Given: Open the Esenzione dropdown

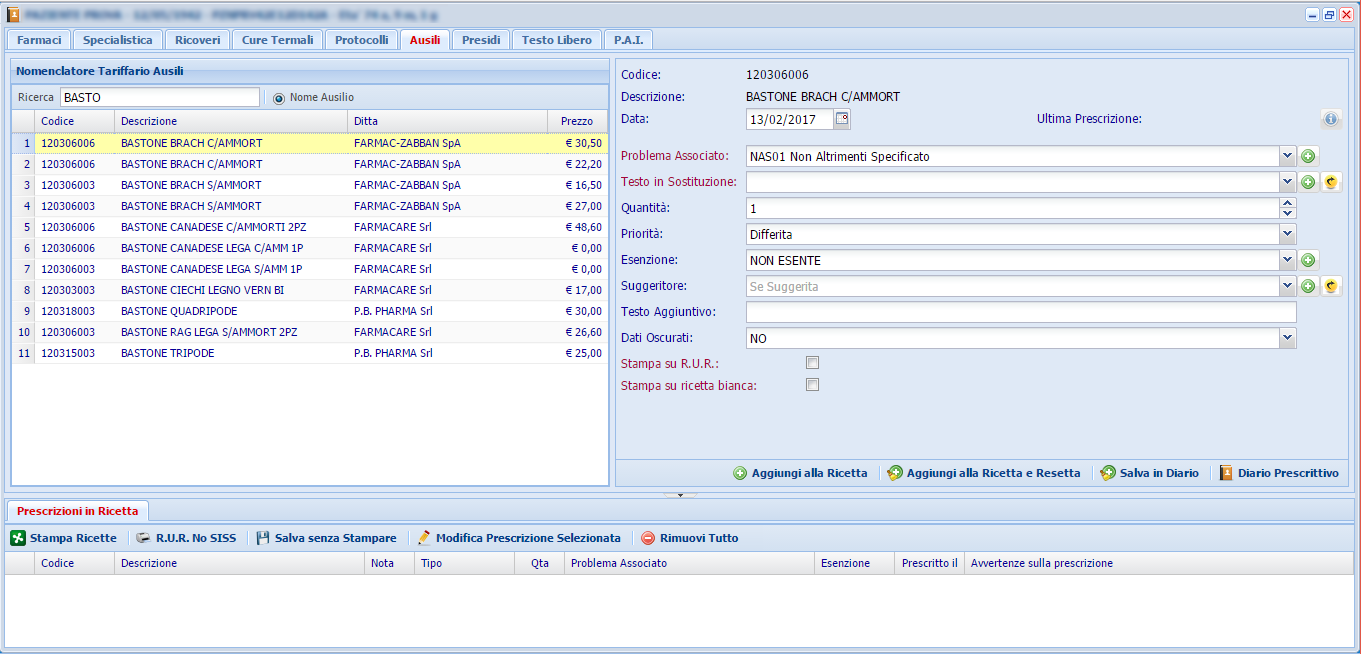Looking at the screenshot, I should click(1288, 260).
